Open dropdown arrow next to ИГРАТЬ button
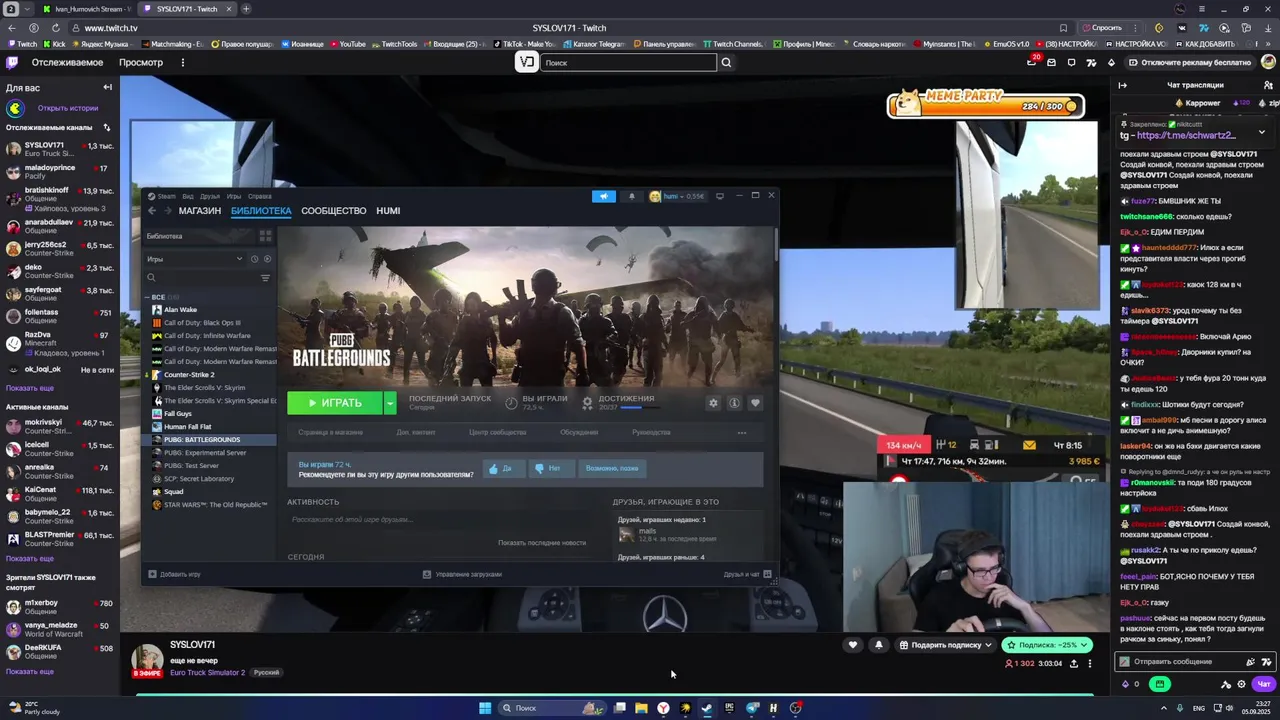 390,403
